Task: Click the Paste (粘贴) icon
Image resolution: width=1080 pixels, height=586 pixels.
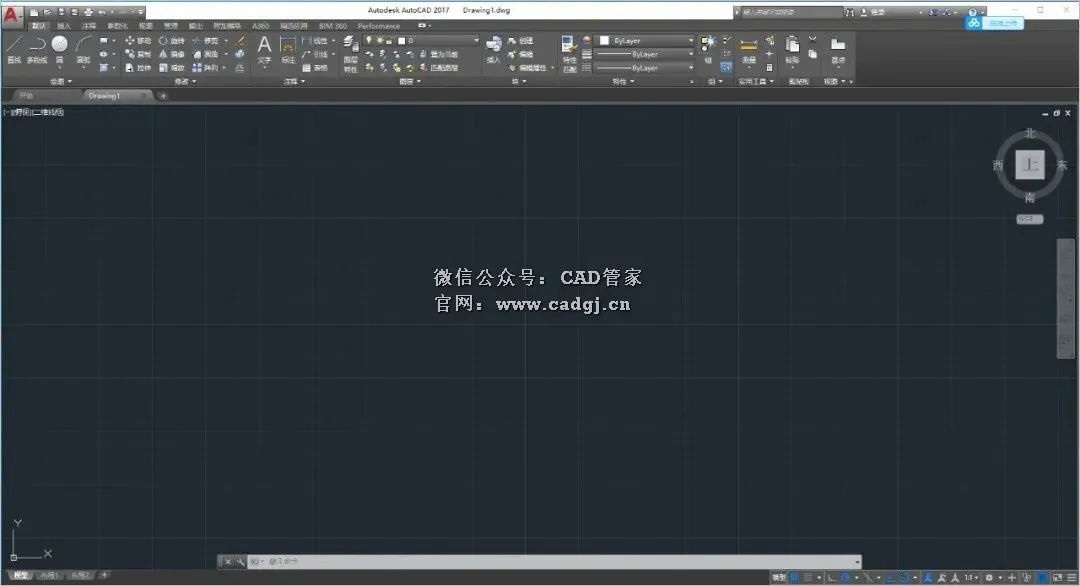Action: pos(793,50)
